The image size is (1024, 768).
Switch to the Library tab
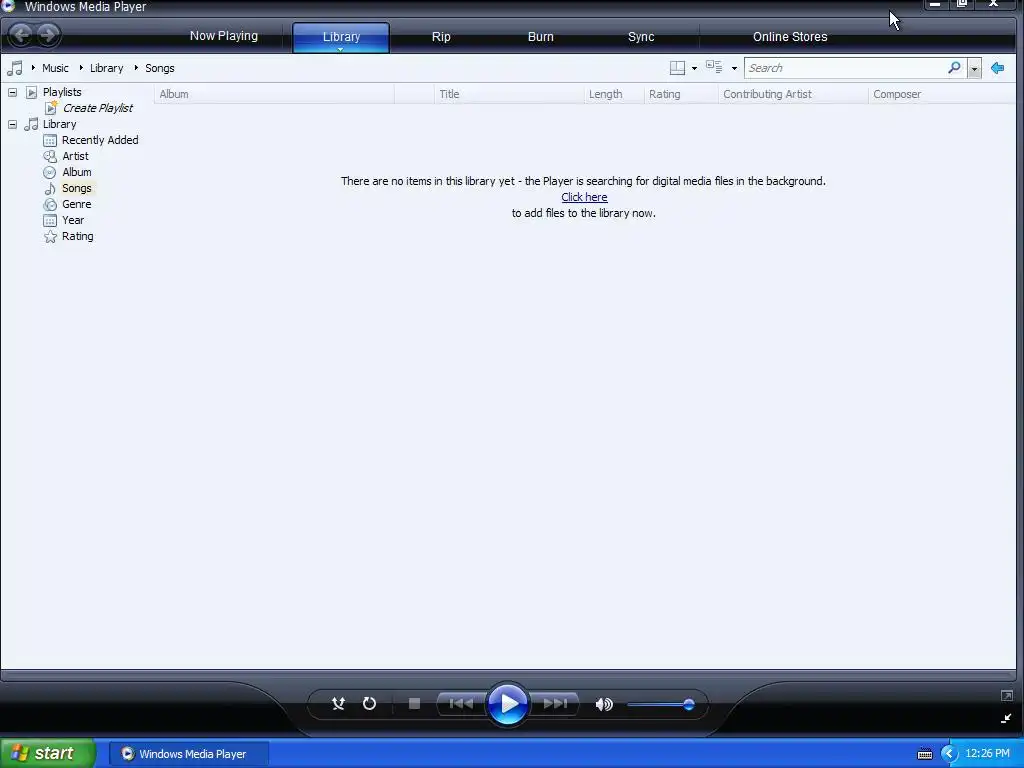pyautogui.click(x=341, y=37)
